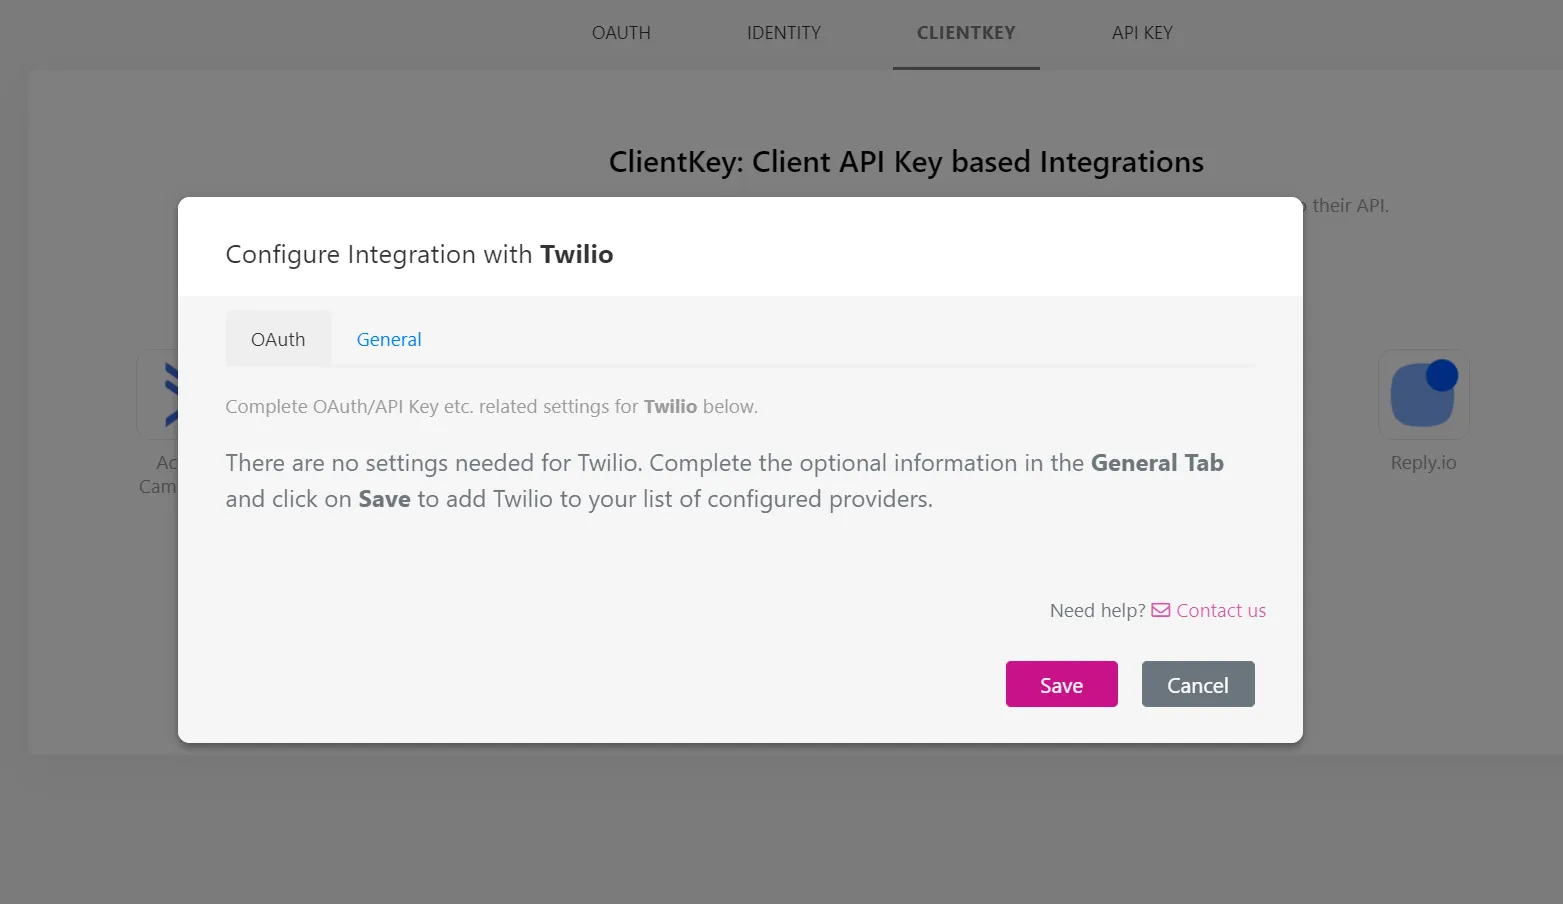
Task: Select the CLIENTKEY navigation tab
Action: pyautogui.click(x=966, y=33)
